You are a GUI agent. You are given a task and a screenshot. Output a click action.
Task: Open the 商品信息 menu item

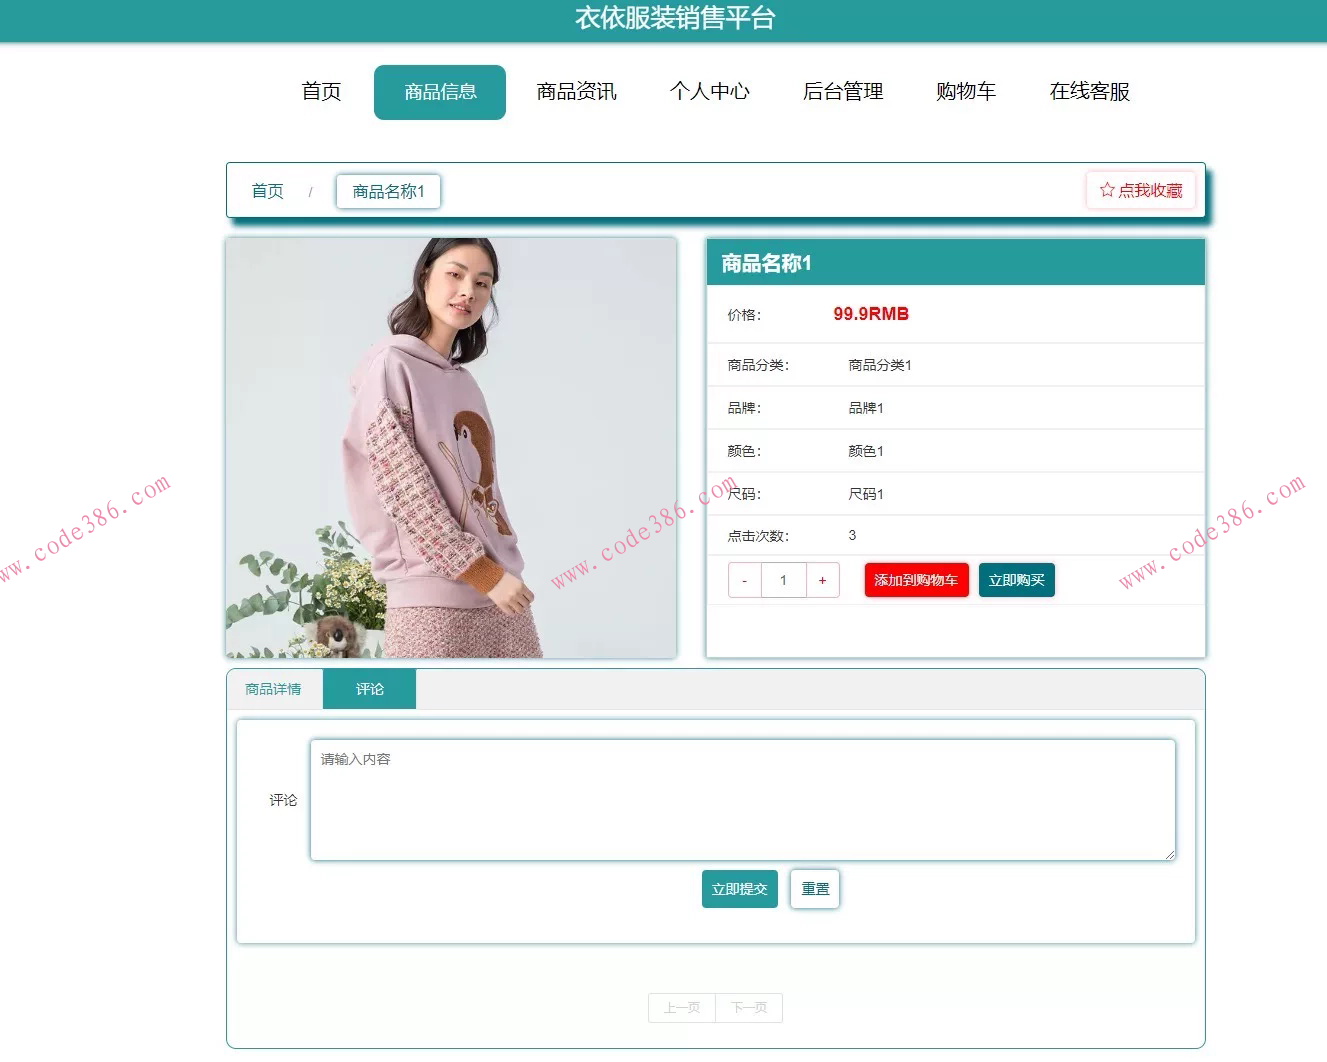click(440, 91)
